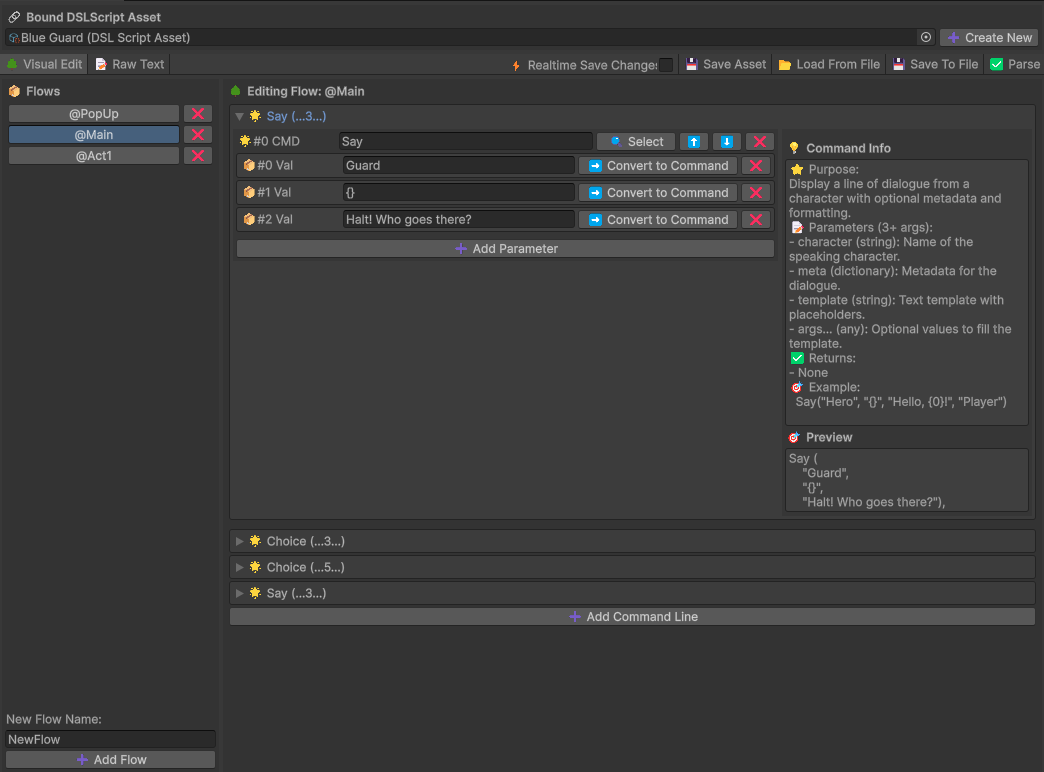Screen dimensions: 1044x772
Task: Open the object picker for Blue Guard asset
Action: tap(926, 38)
